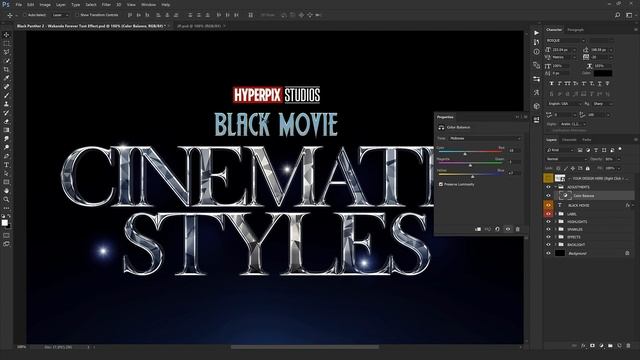Select the Crop tool
The height and width of the screenshot is (360, 640).
(7, 69)
